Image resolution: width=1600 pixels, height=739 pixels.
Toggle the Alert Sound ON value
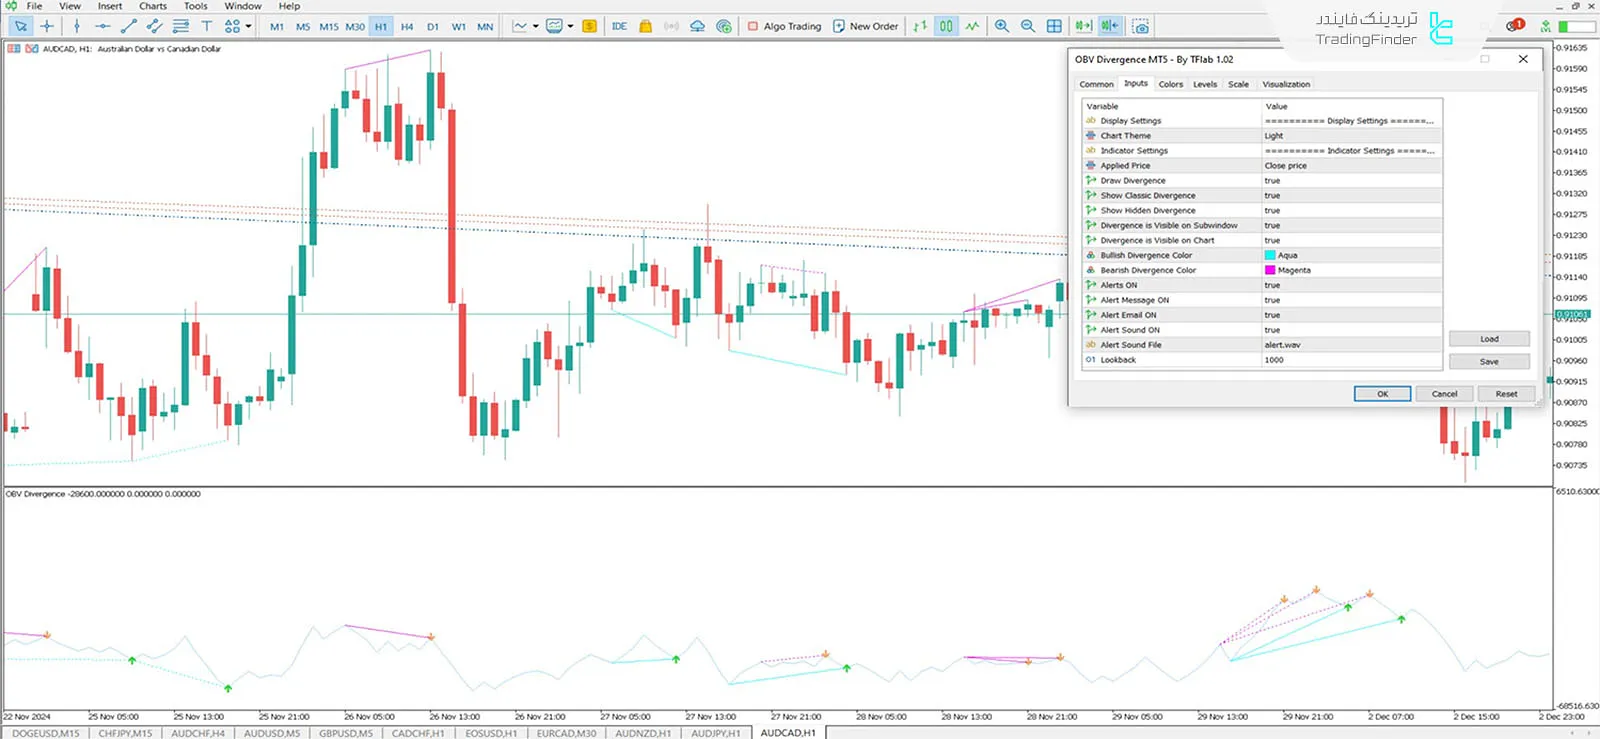tap(1350, 330)
